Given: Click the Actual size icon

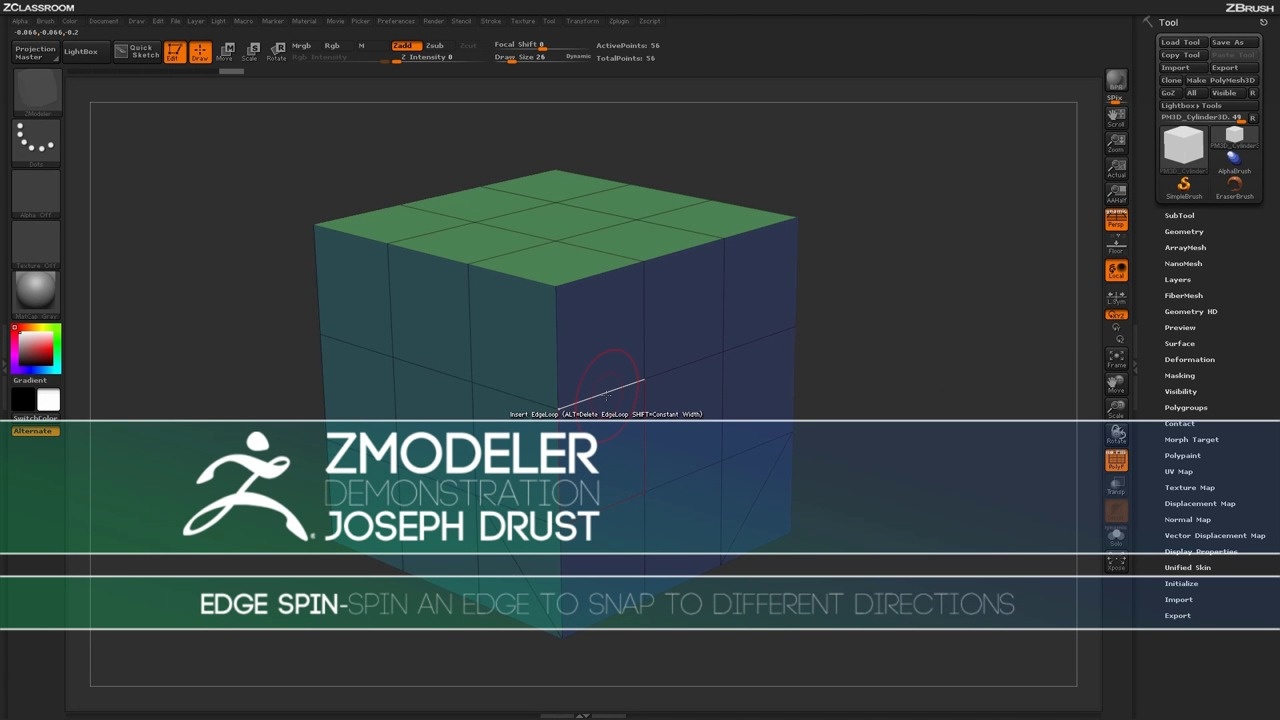Looking at the screenshot, I should (x=1116, y=168).
